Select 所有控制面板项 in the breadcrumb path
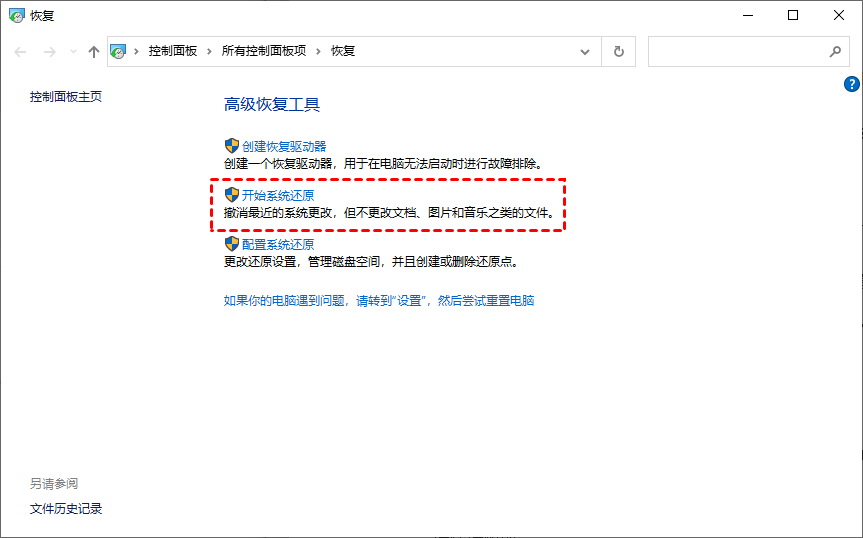863x538 pixels. pos(264,51)
